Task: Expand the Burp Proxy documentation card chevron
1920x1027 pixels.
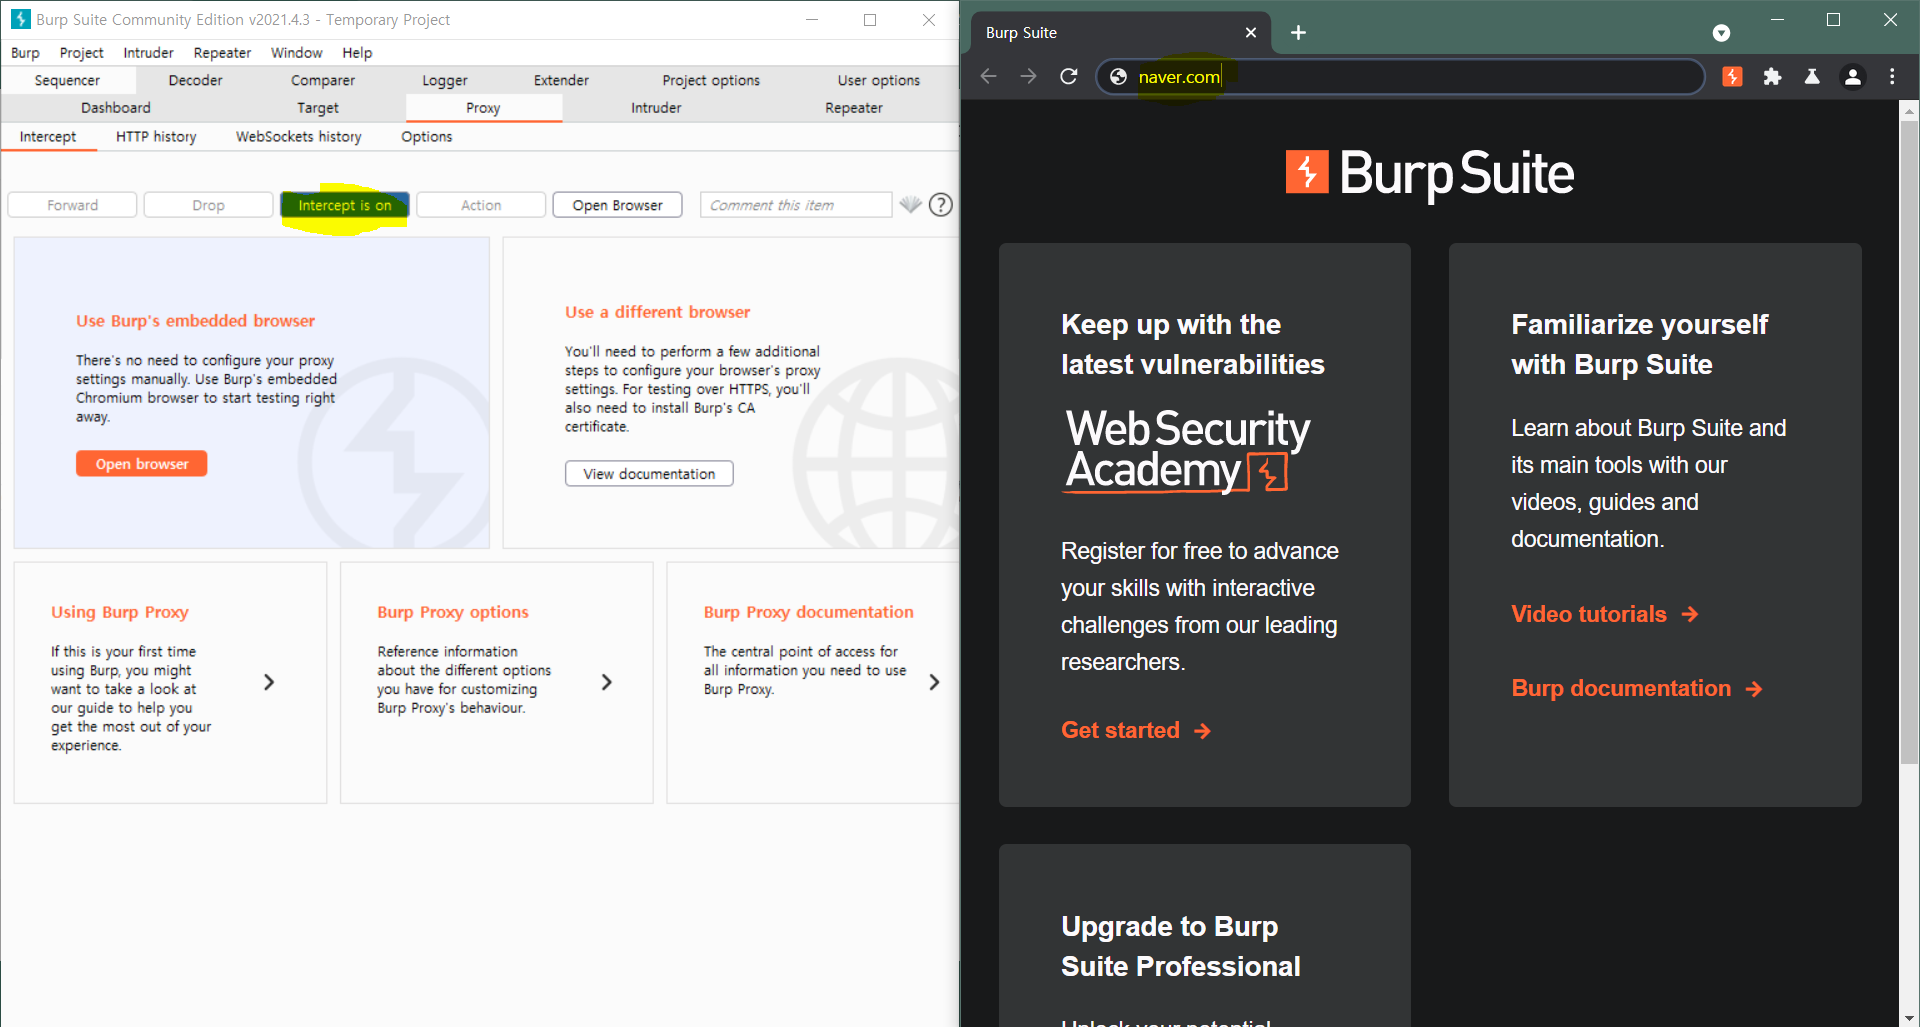Action: [934, 682]
